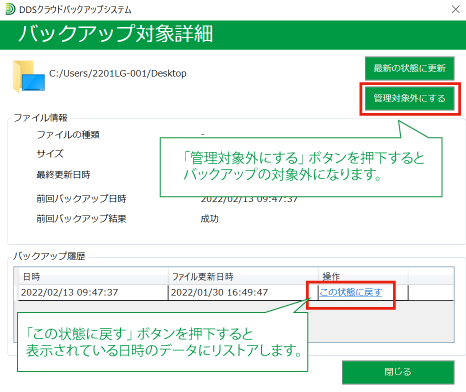Click the サイズ label

50,154
